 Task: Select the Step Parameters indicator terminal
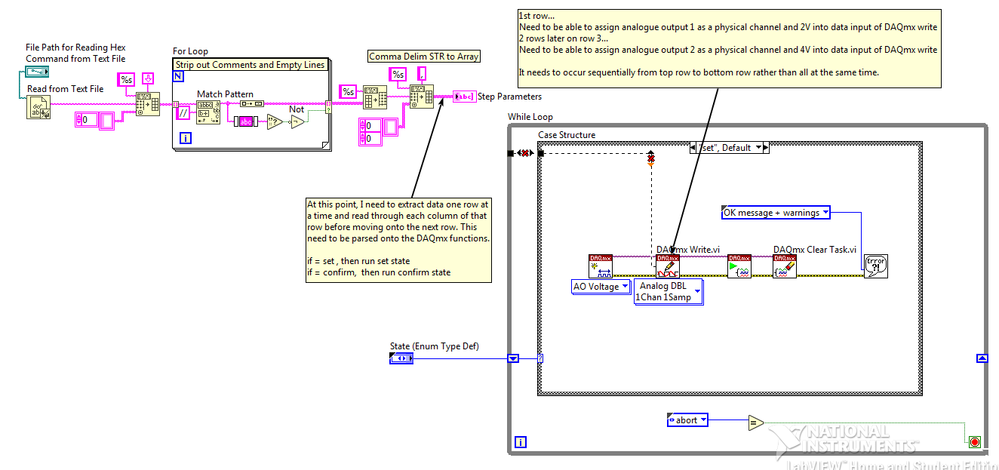(463, 97)
